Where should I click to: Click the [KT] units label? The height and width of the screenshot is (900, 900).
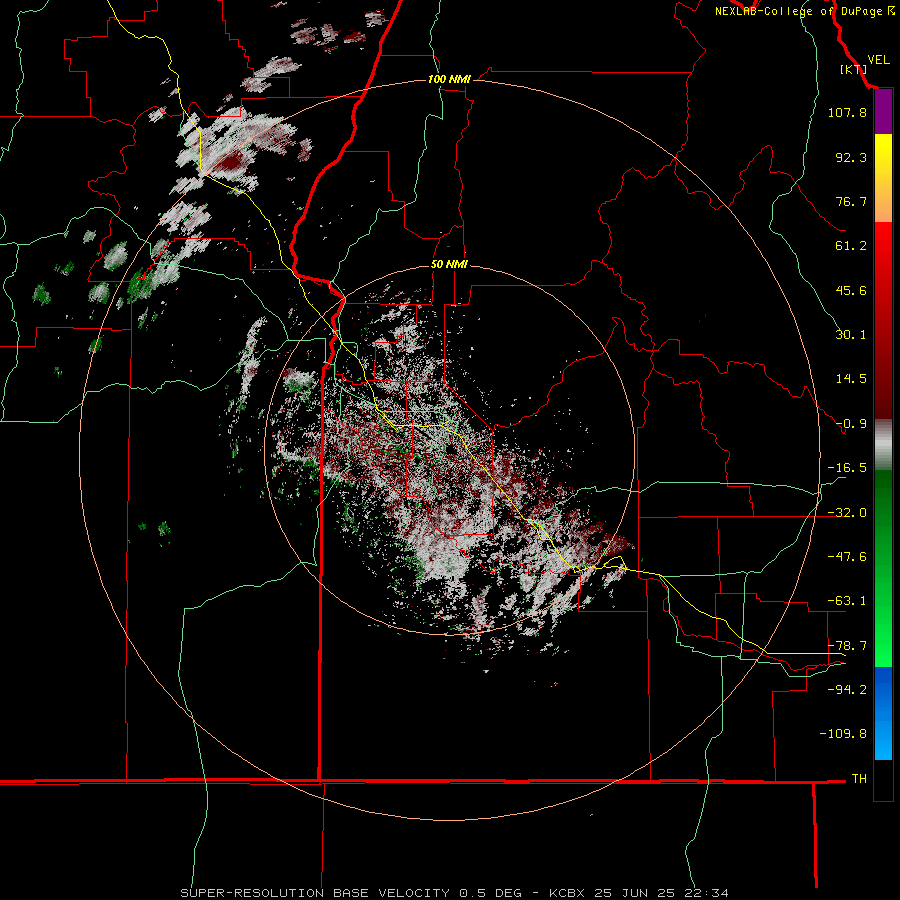tap(854, 69)
